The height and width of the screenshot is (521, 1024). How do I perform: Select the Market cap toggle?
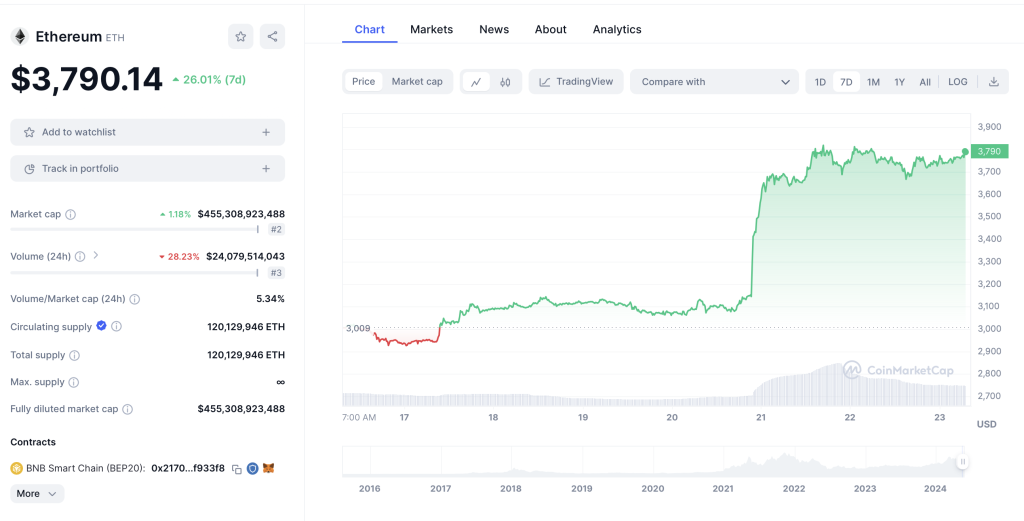click(417, 82)
